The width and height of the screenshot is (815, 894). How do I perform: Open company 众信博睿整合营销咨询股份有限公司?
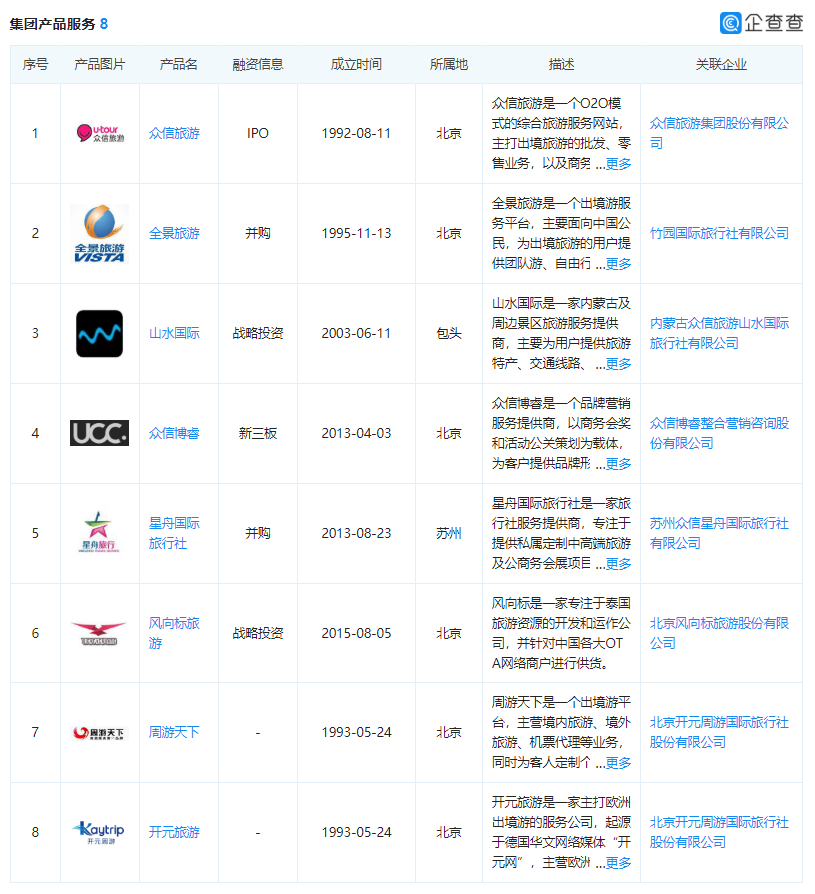click(x=719, y=433)
